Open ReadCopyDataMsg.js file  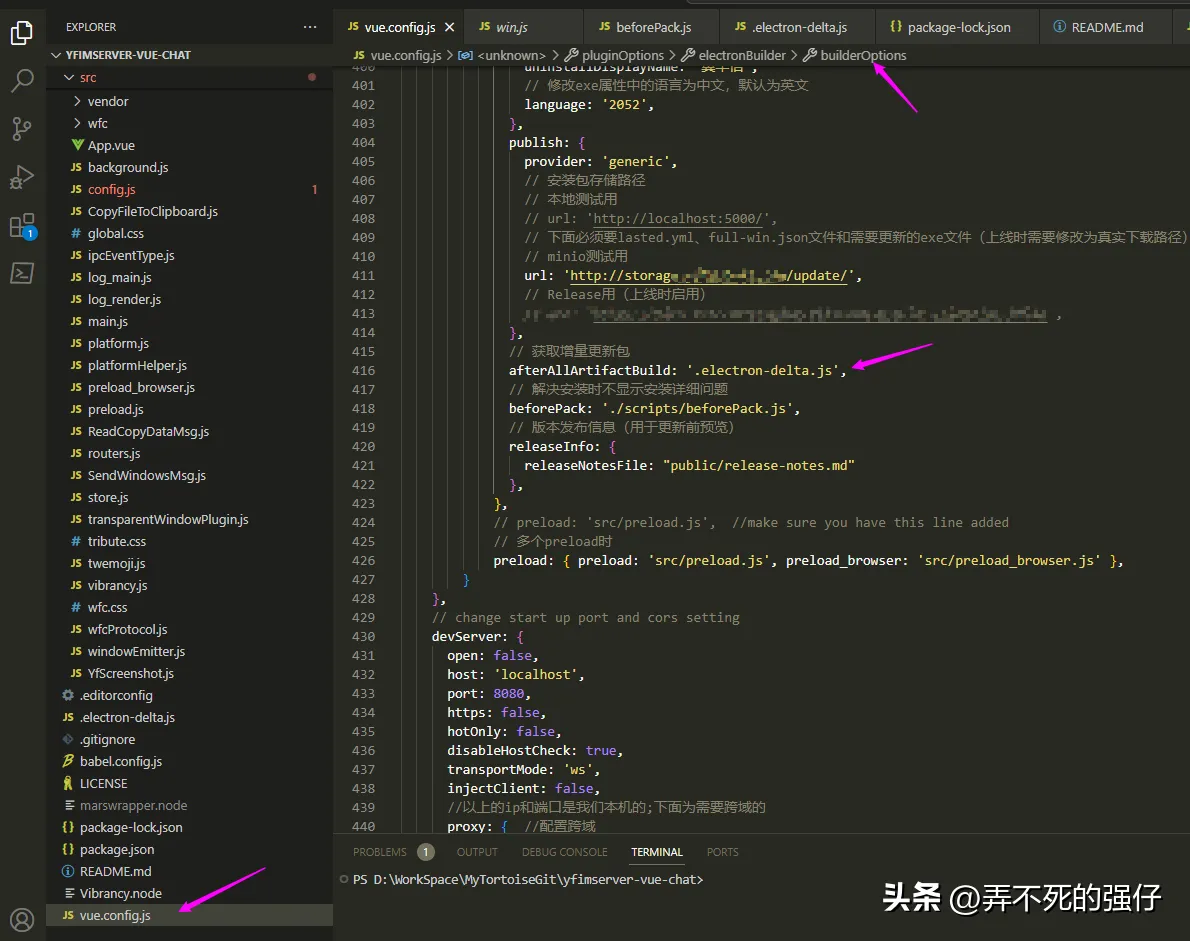[x=190, y=431]
